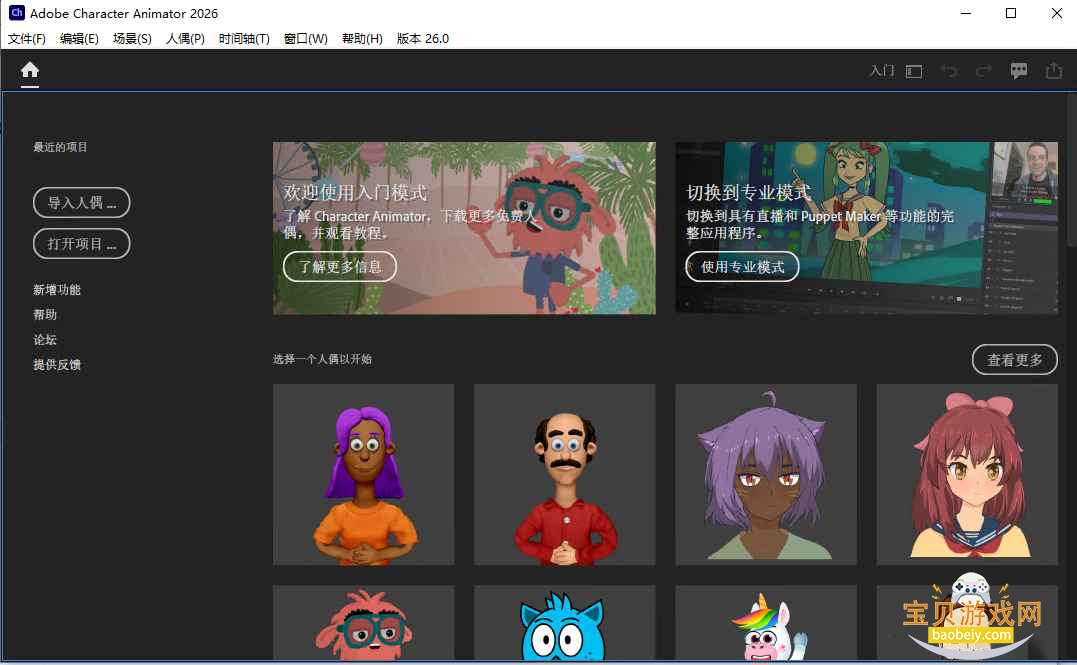Switch to 入门 starter mode
The width and height of the screenshot is (1077, 665).
(x=882, y=71)
